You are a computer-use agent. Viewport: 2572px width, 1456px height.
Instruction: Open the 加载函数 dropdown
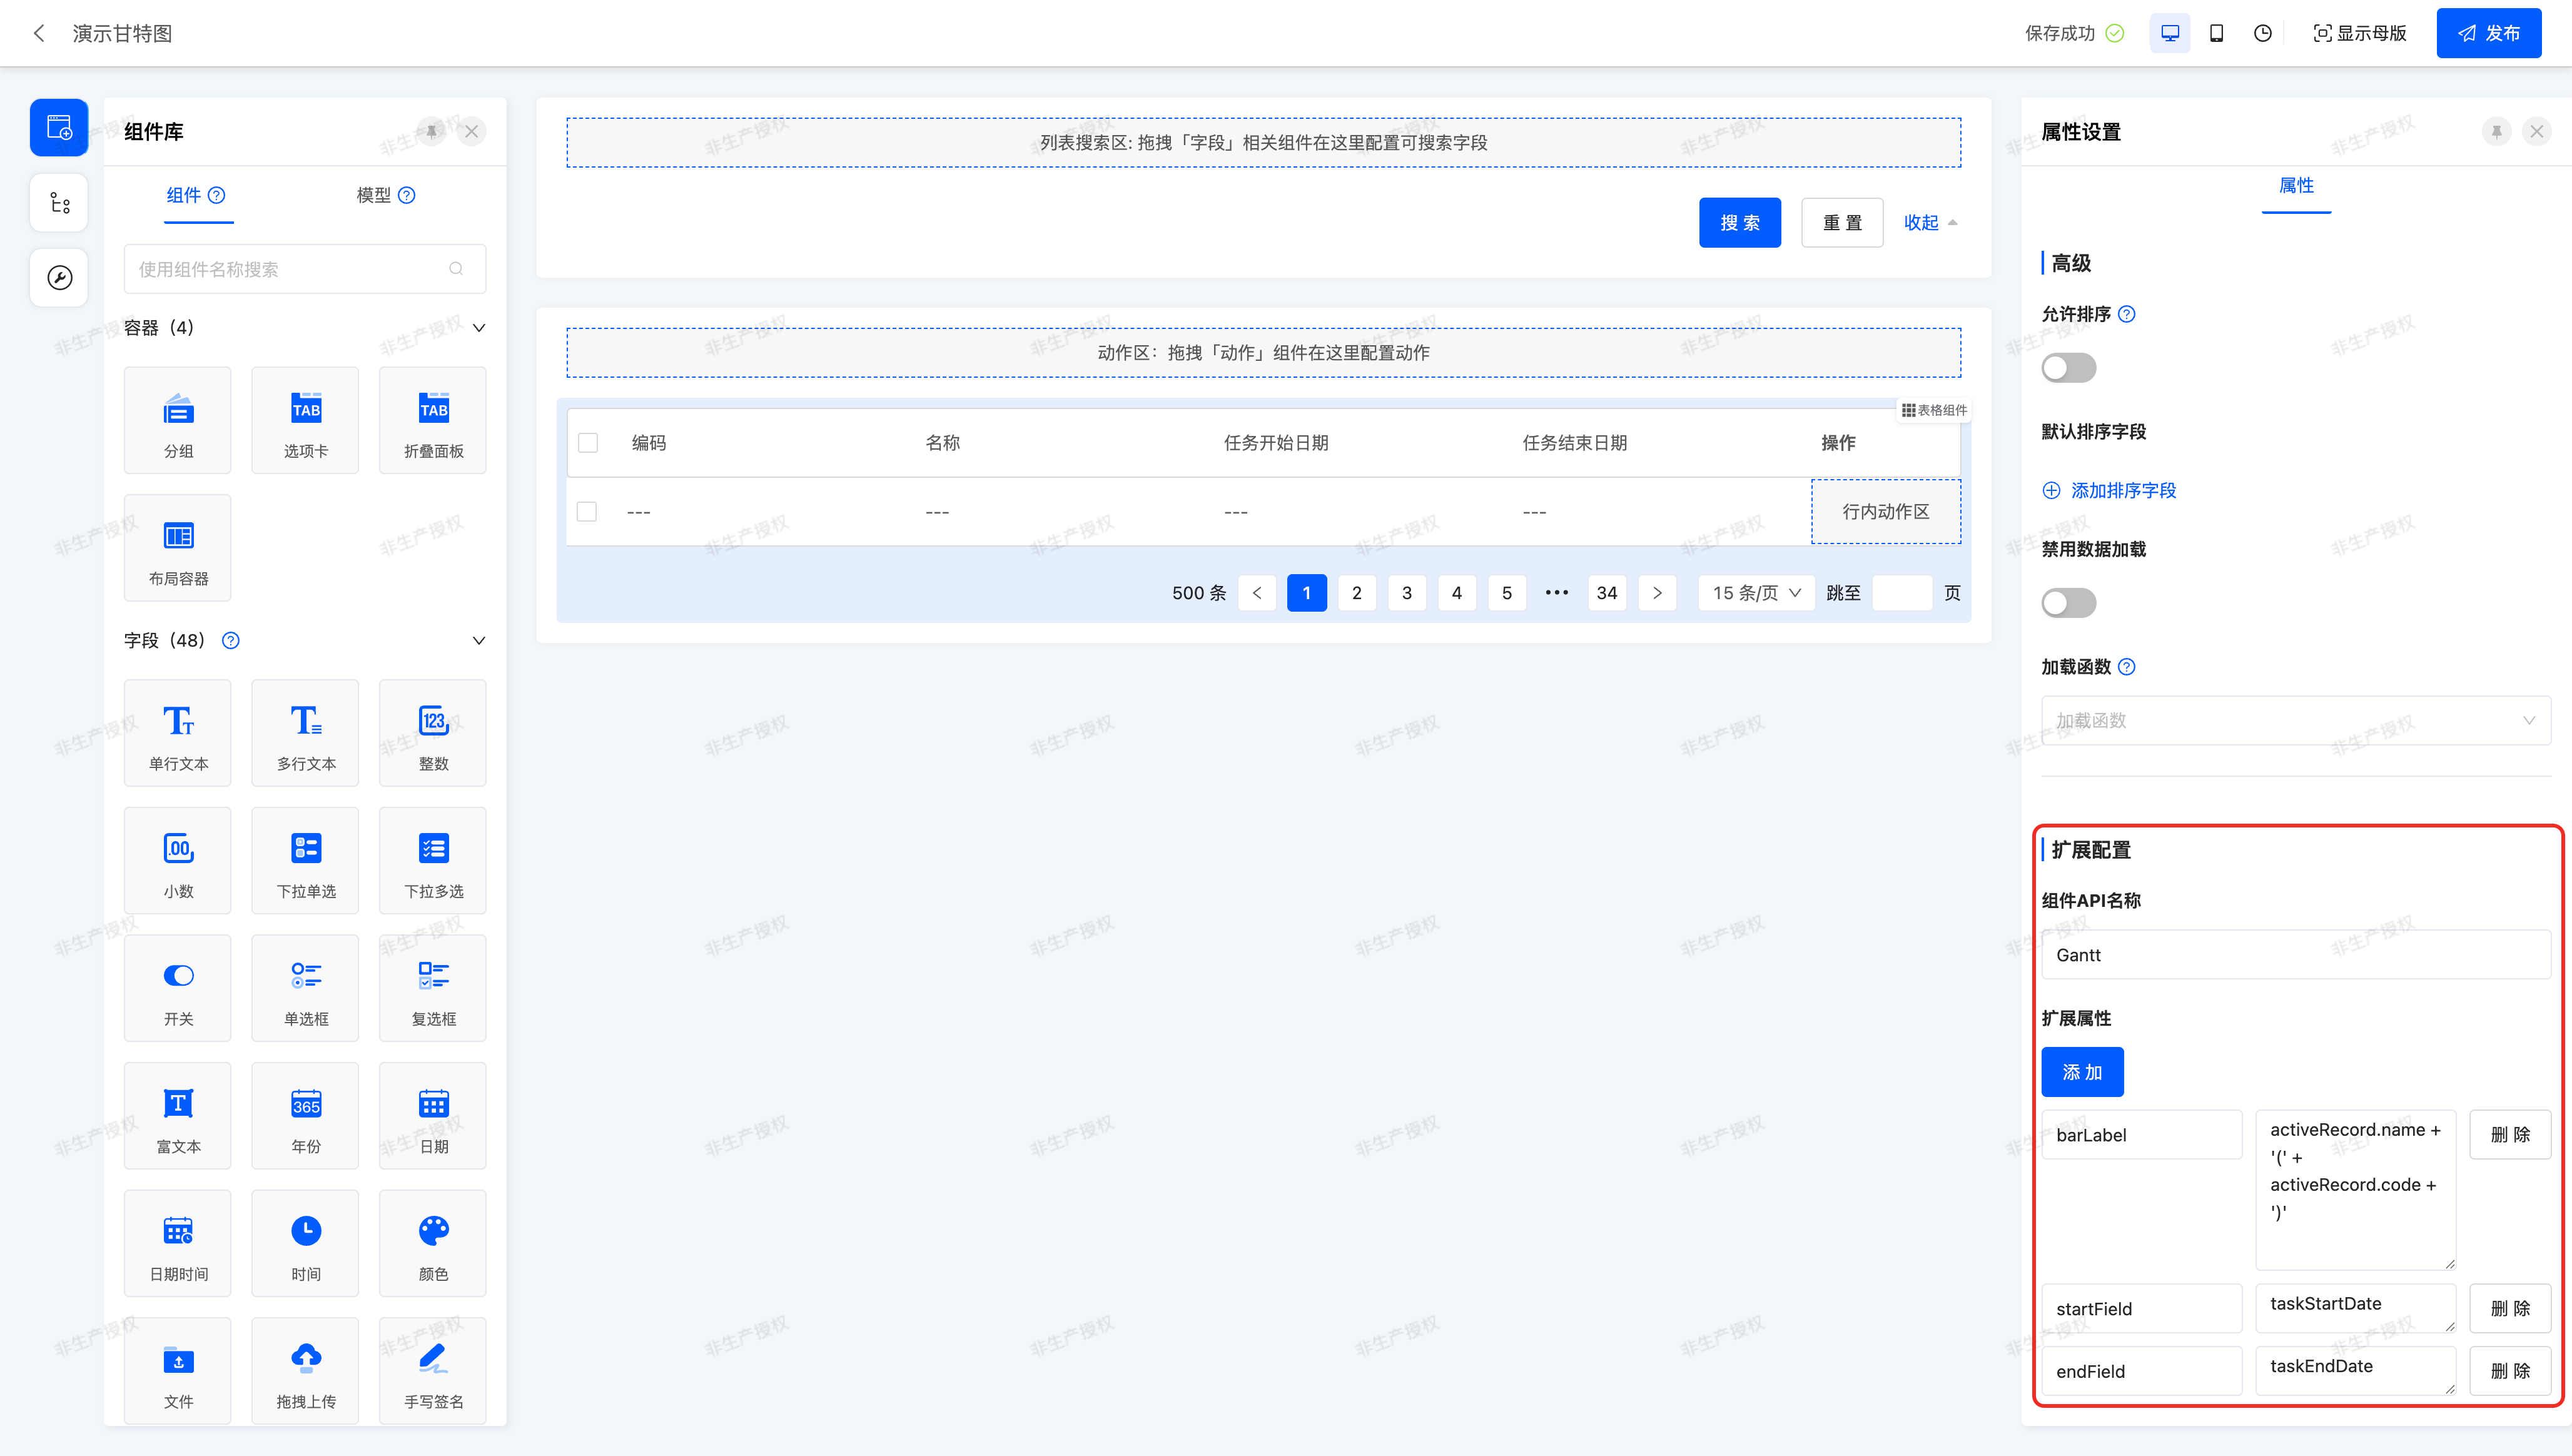click(x=2295, y=720)
